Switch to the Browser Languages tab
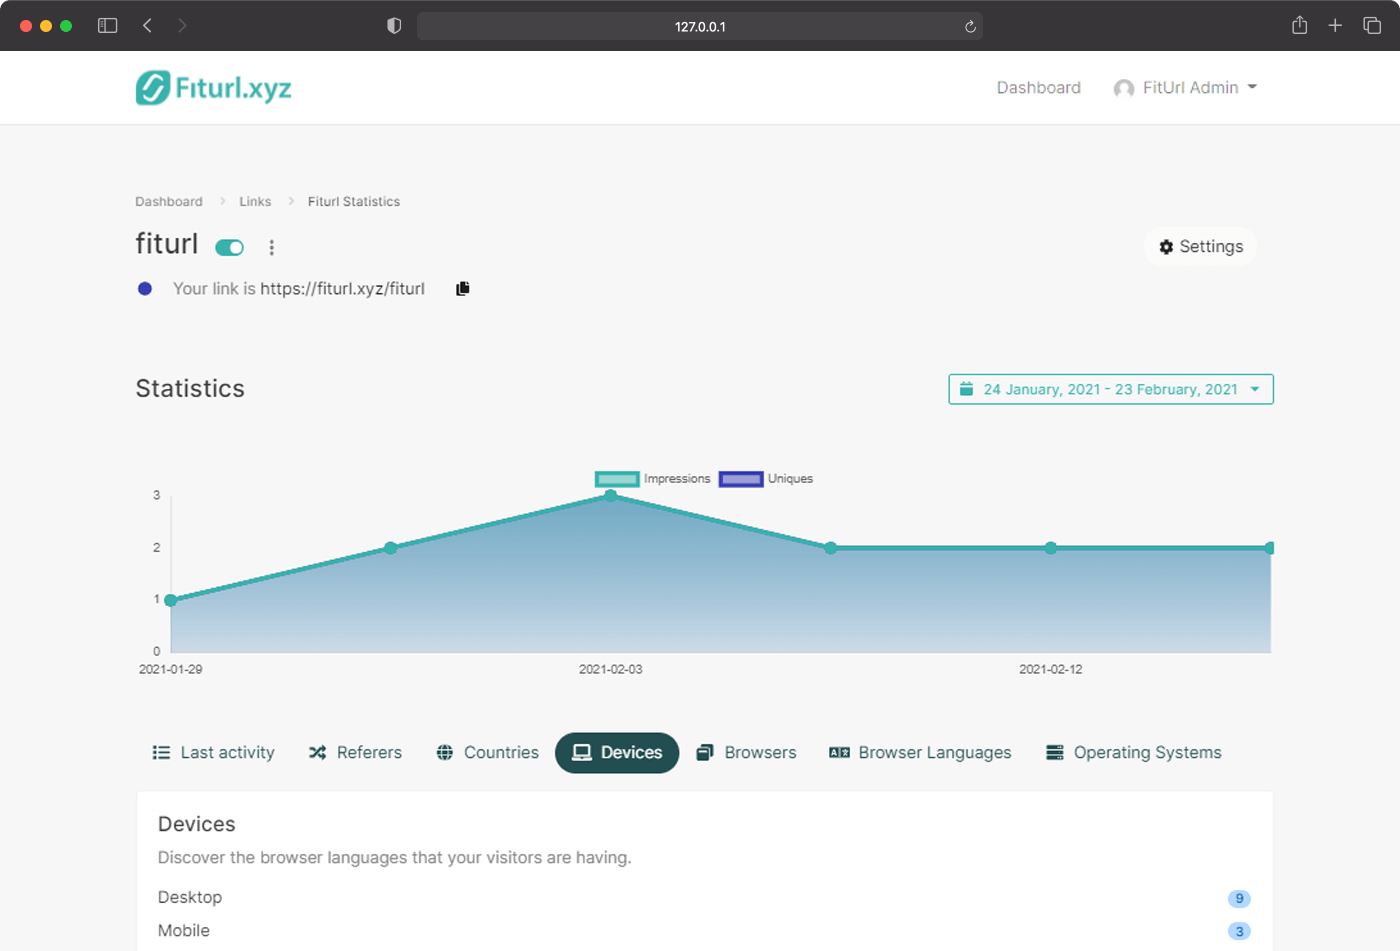1400x951 pixels. click(x=920, y=752)
